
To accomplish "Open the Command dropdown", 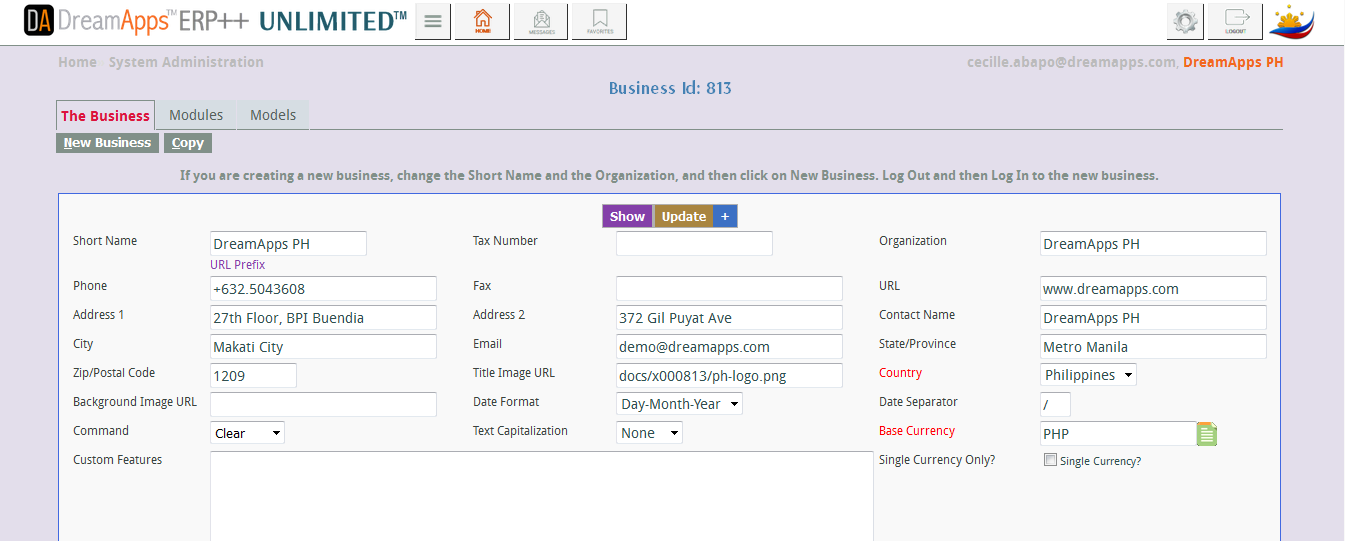I will point(247,433).
